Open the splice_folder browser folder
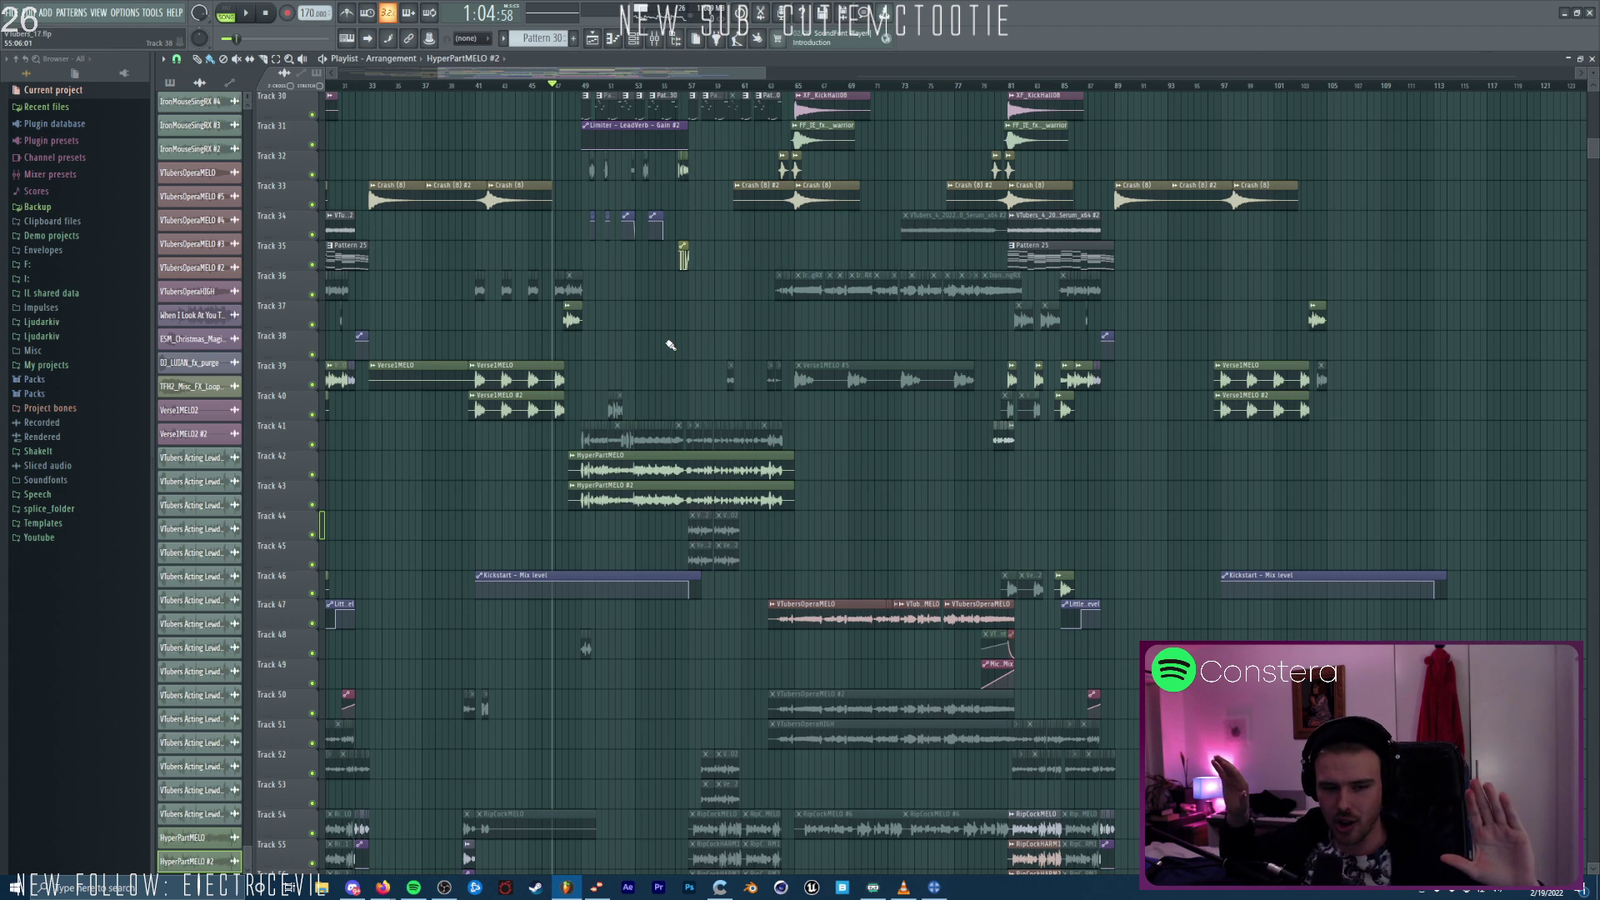 point(49,509)
